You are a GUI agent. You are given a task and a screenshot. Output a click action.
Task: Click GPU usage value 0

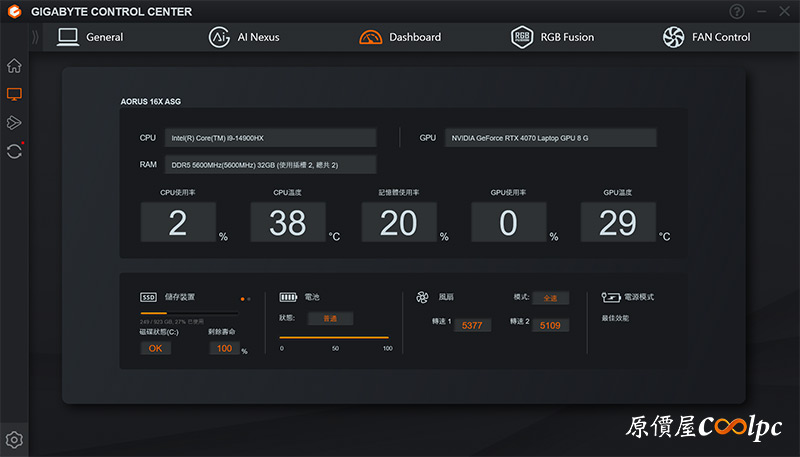(509, 222)
